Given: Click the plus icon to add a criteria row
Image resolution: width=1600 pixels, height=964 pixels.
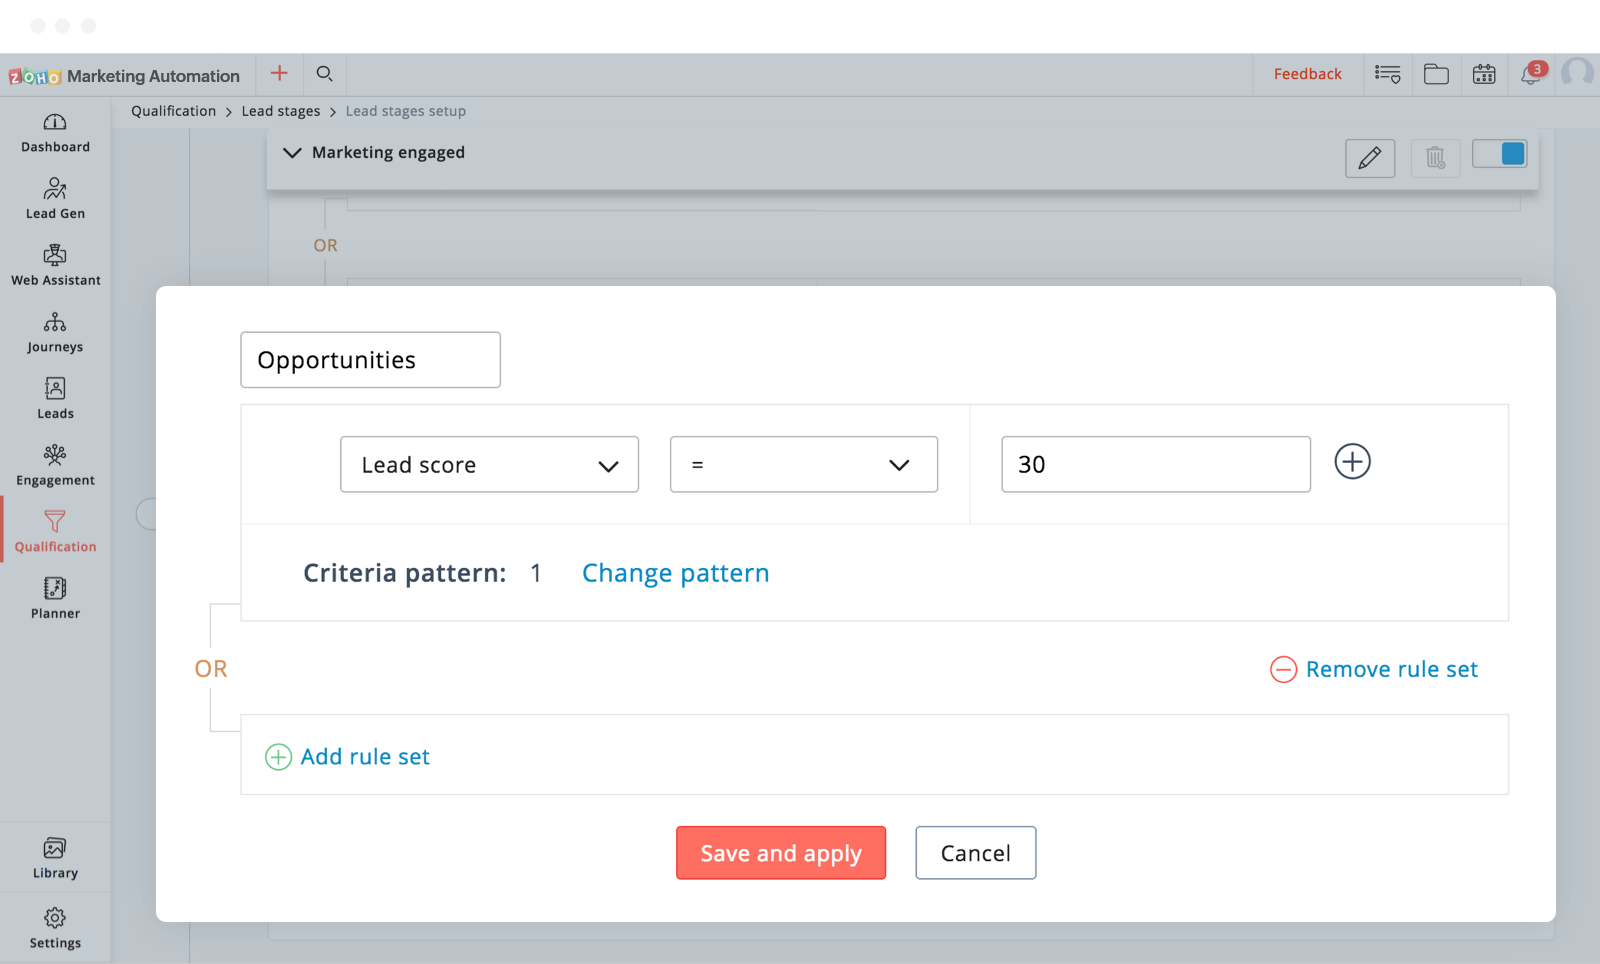Looking at the screenshot, I should 1352,462.
